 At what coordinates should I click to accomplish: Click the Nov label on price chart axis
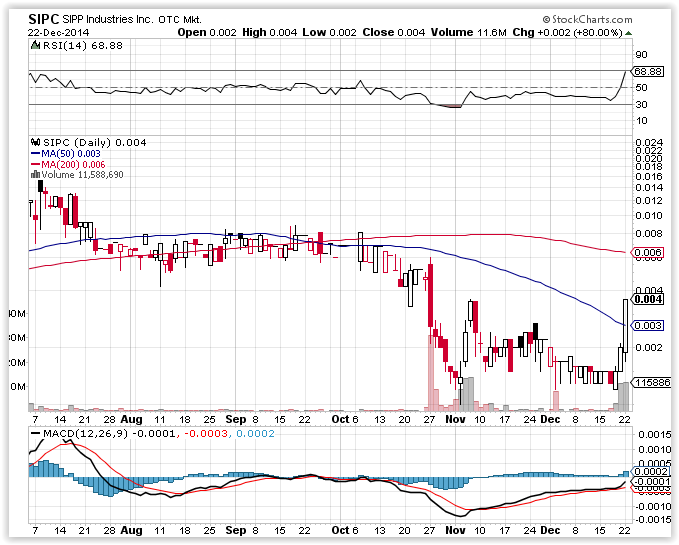point(456,418)
